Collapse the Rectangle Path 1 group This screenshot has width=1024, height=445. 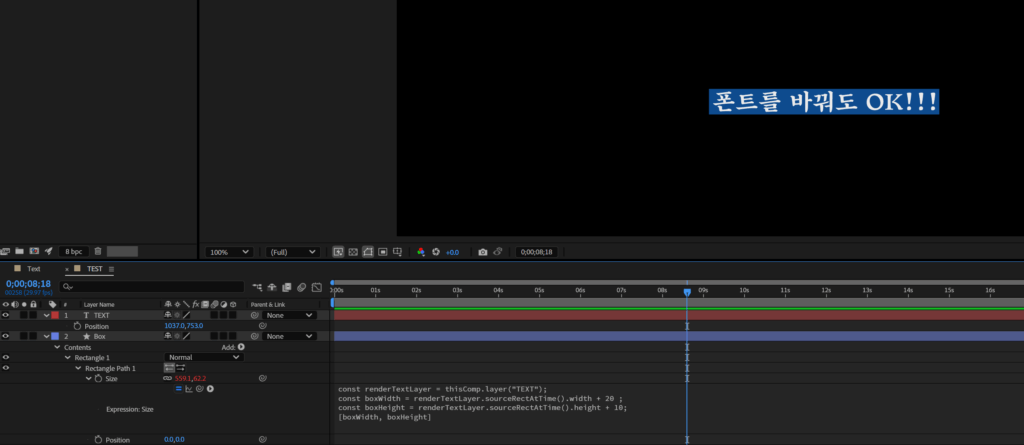tap(78, 368)
